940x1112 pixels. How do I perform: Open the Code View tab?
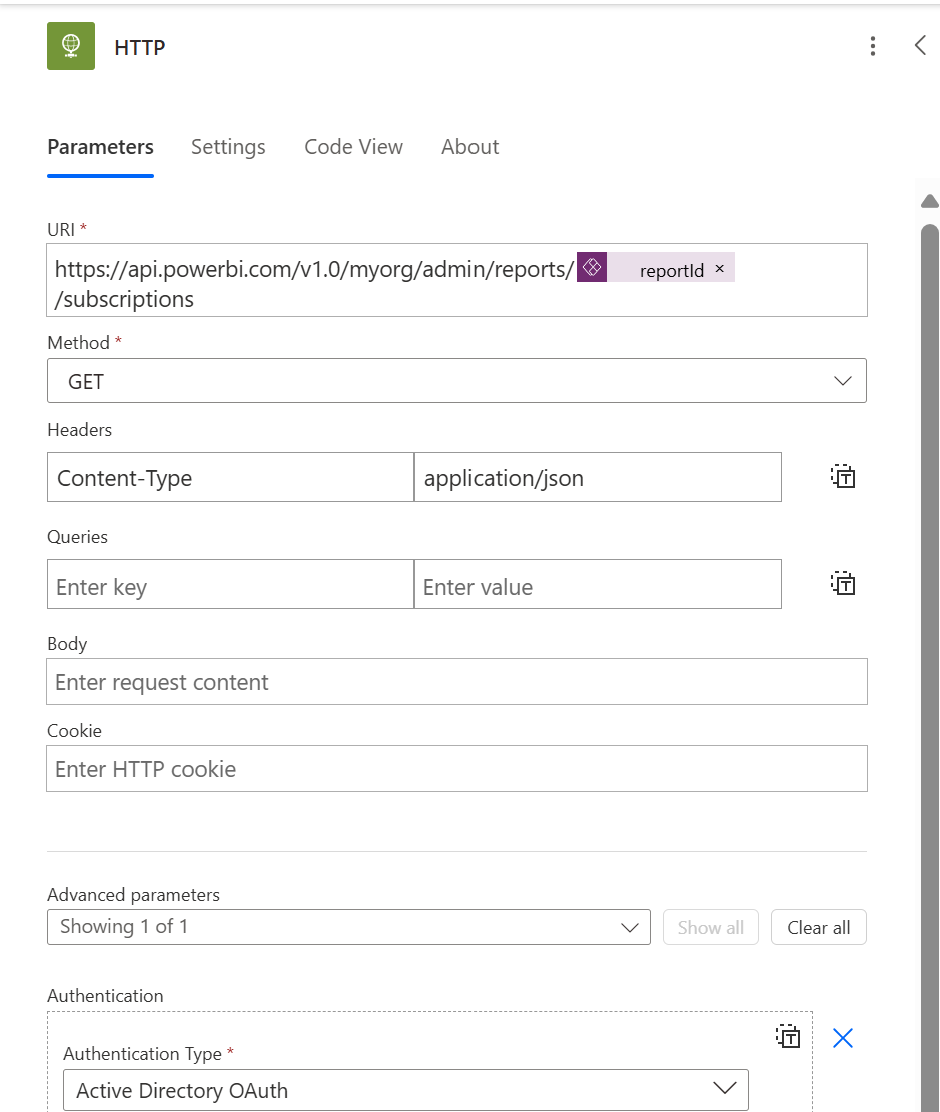(353, 147)
